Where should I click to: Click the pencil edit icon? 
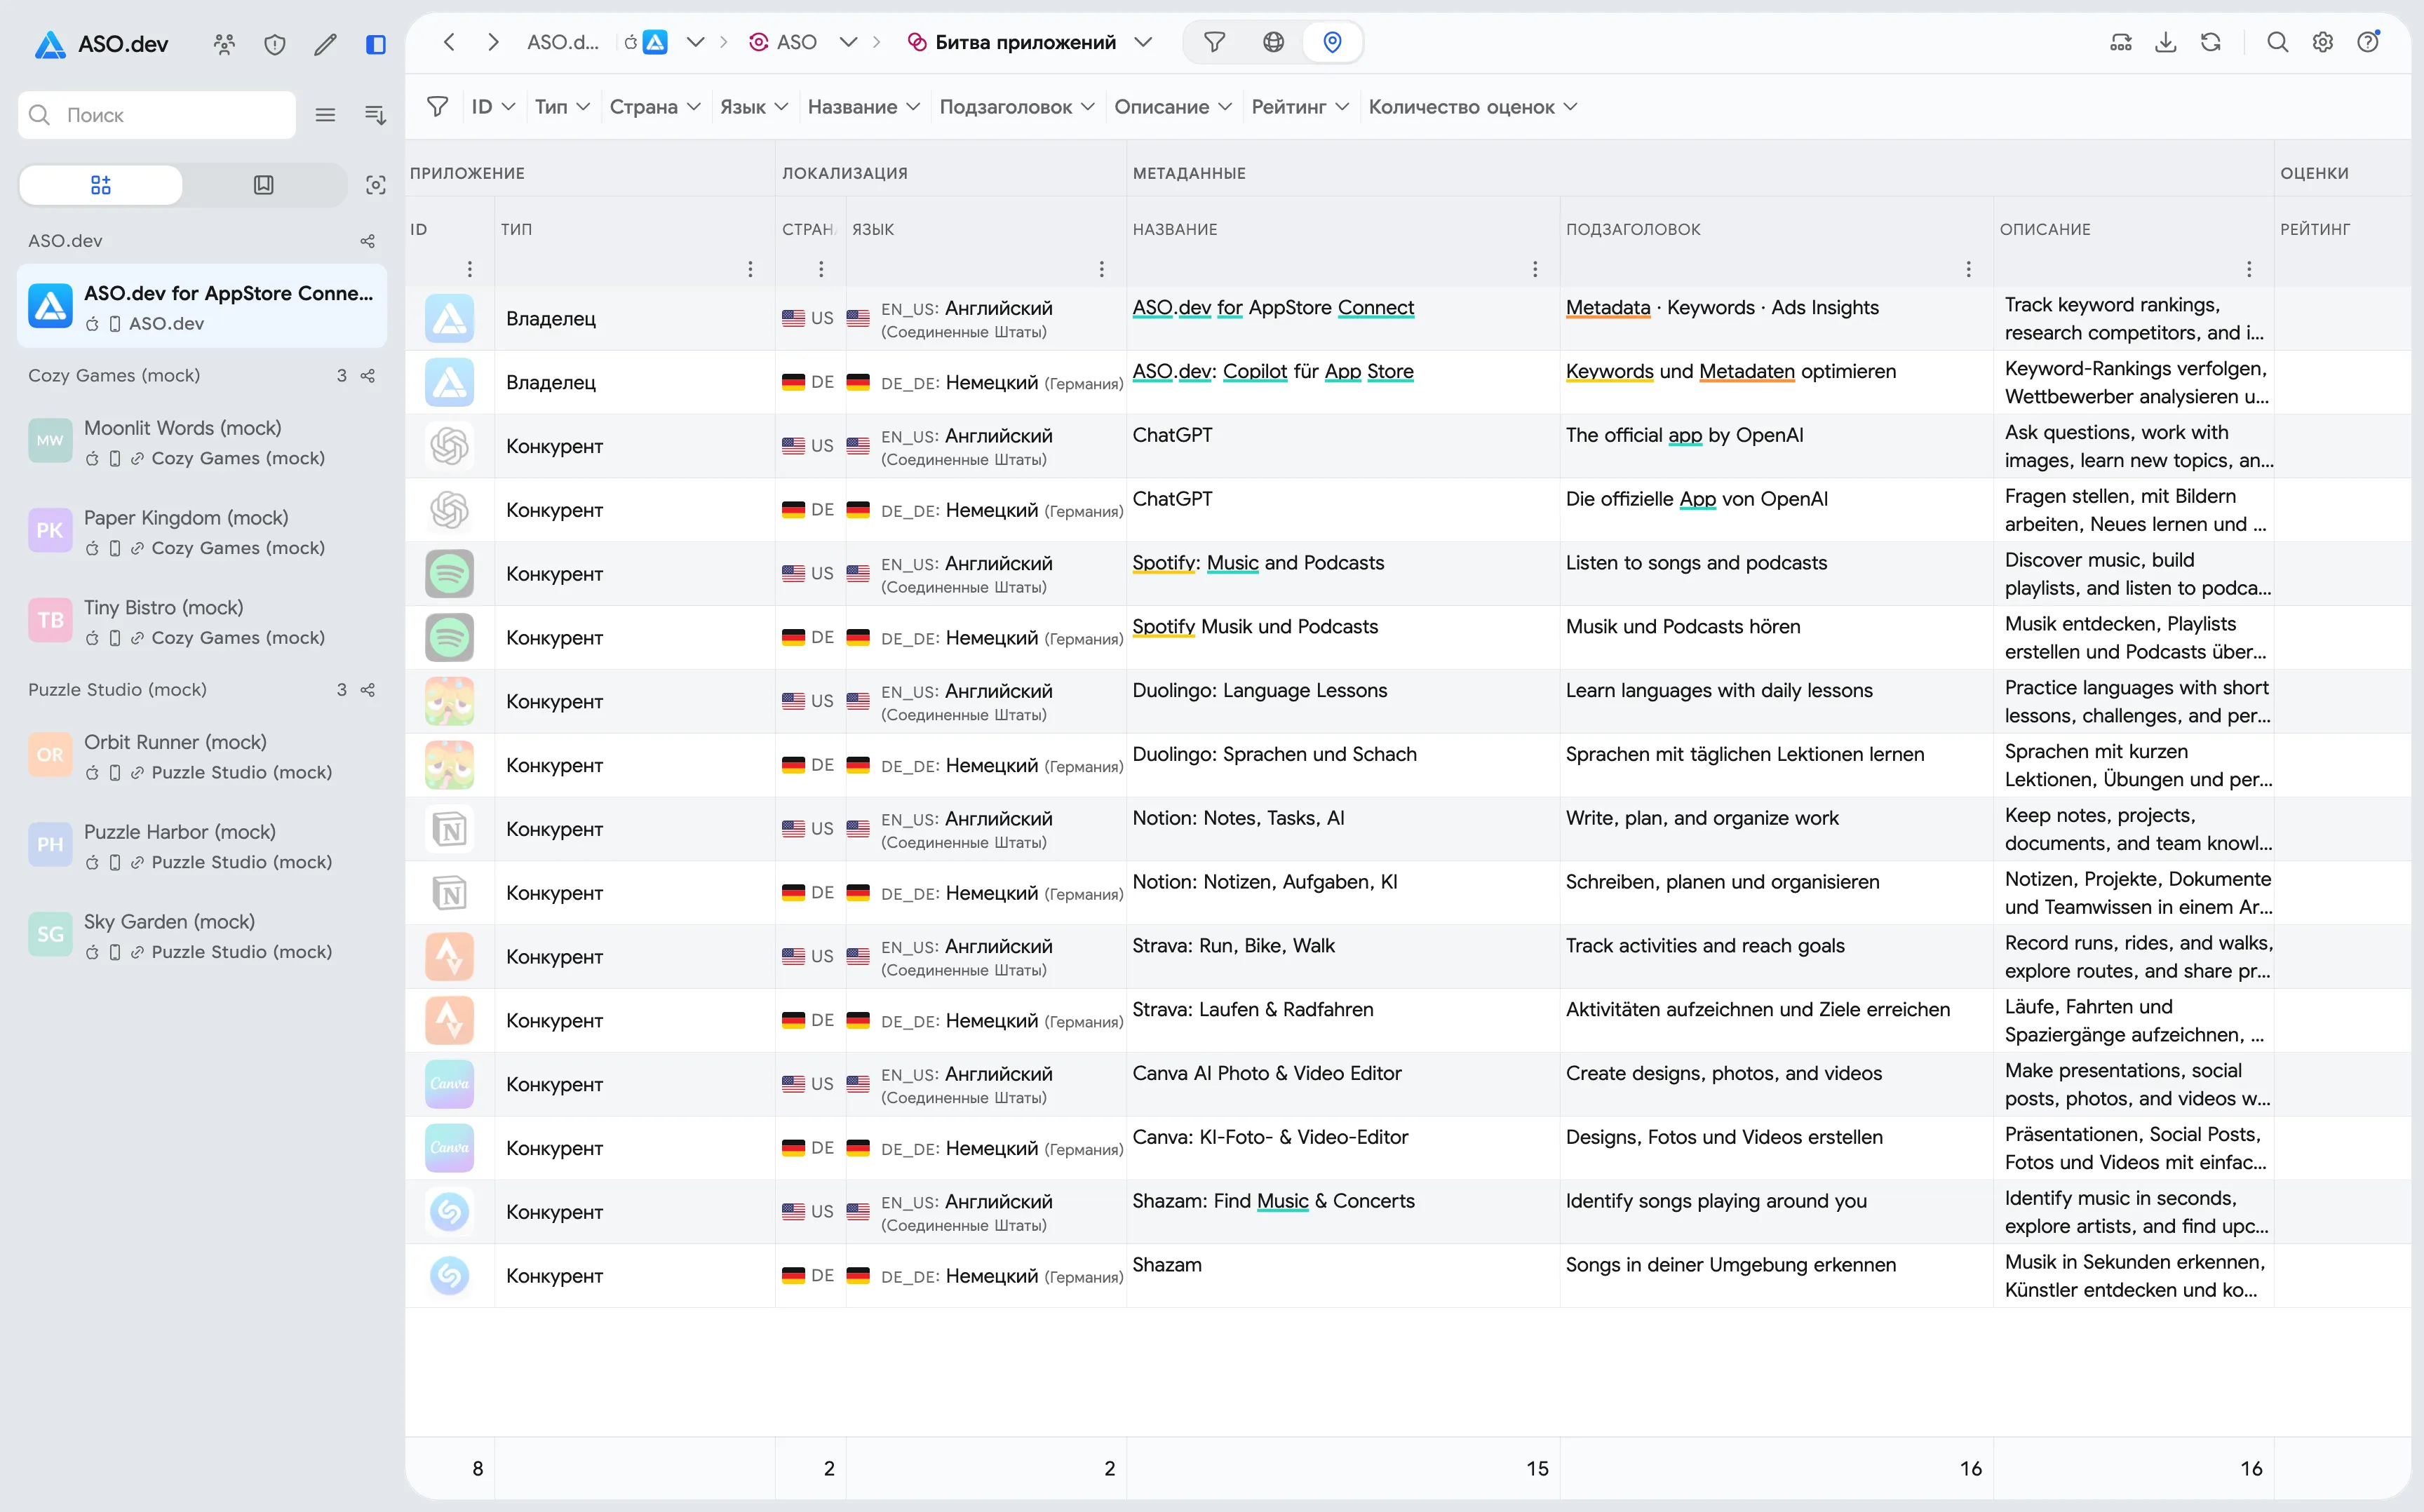click(325, 43)
